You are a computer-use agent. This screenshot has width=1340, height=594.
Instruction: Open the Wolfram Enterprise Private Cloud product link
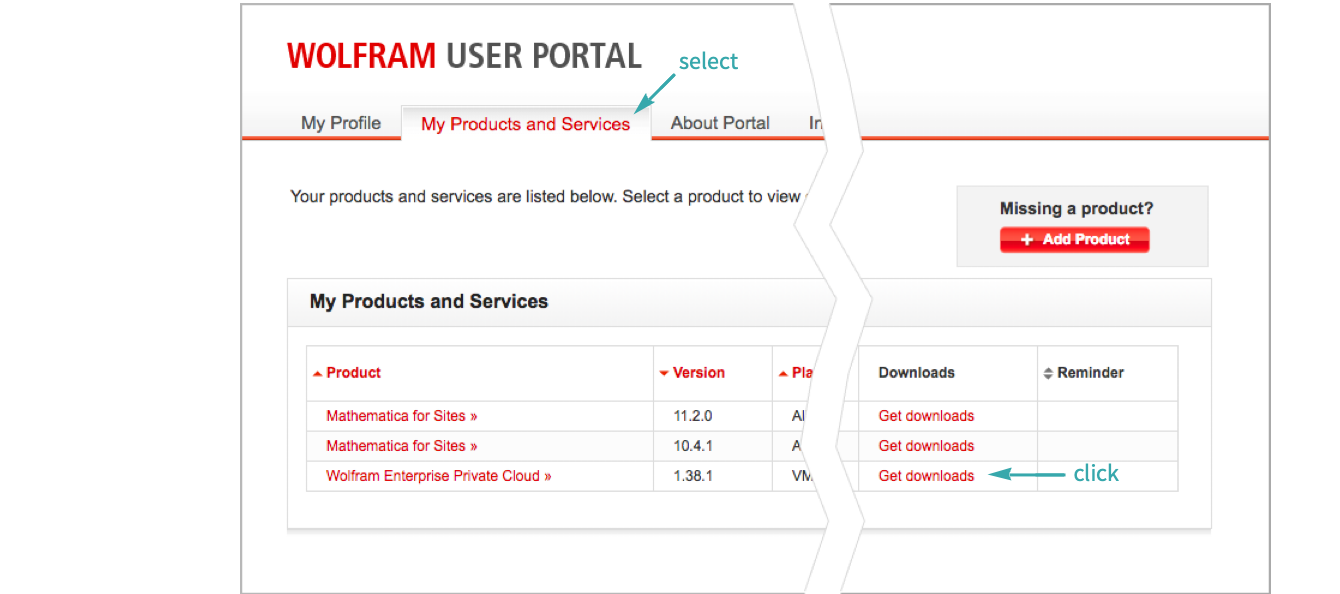(x=438, y=476)
